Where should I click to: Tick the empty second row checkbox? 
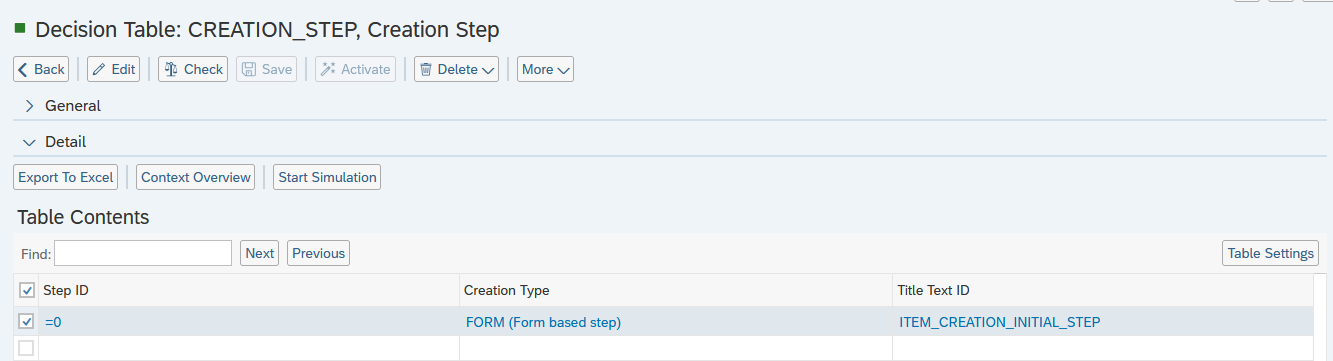[x=27, y=348]
